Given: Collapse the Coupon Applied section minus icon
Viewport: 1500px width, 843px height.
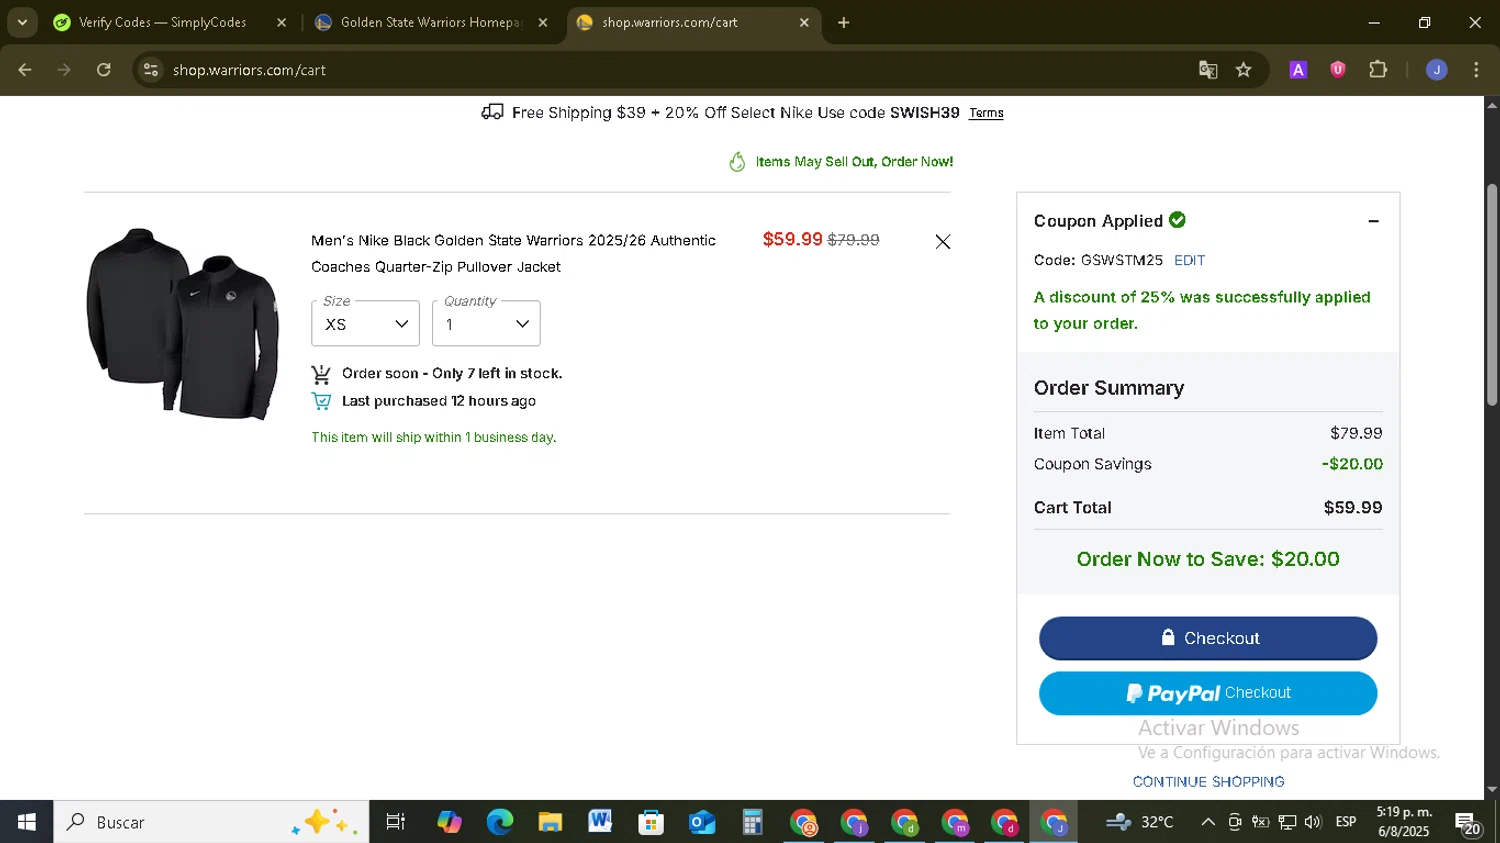Looking at the screenshot, I should click(1373, 221).
